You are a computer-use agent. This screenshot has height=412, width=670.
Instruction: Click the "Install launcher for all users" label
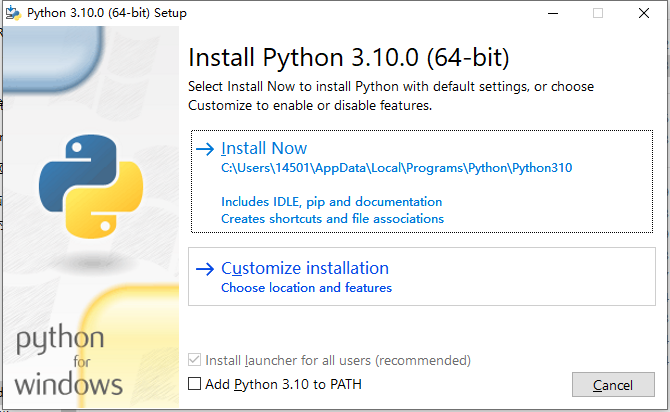[x=337, y=360]
